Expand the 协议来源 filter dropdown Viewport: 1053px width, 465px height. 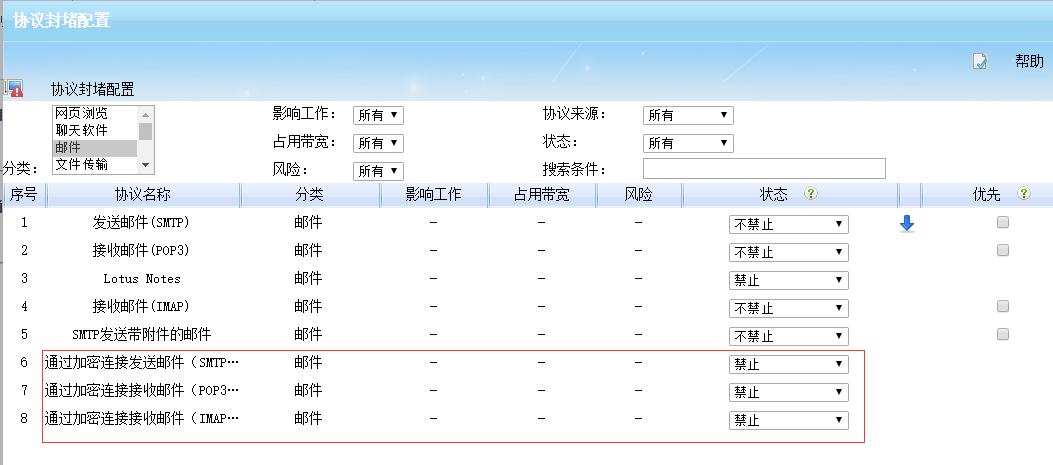click(x=689, y=115)
